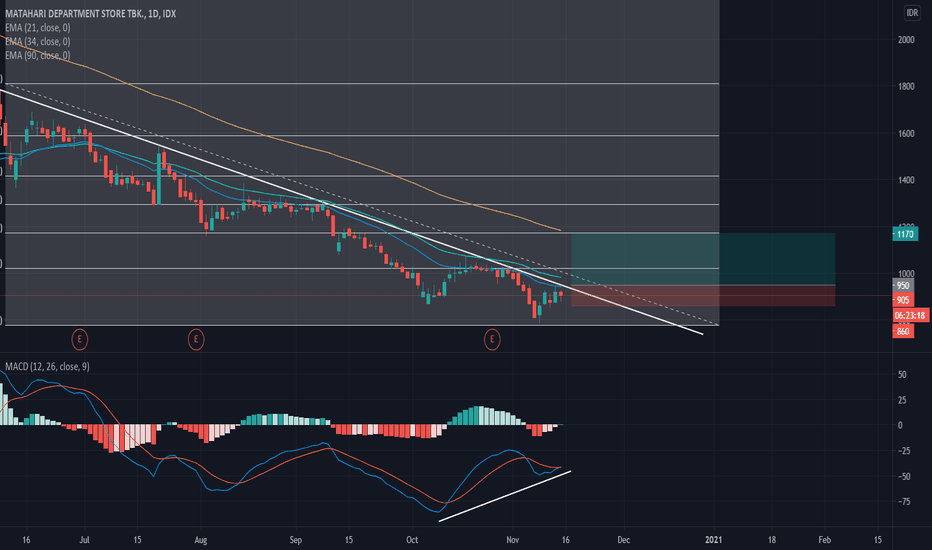The image size is (932, 550).
Task: Click the Sep label on time axis
Action: (x=295, y=540)
